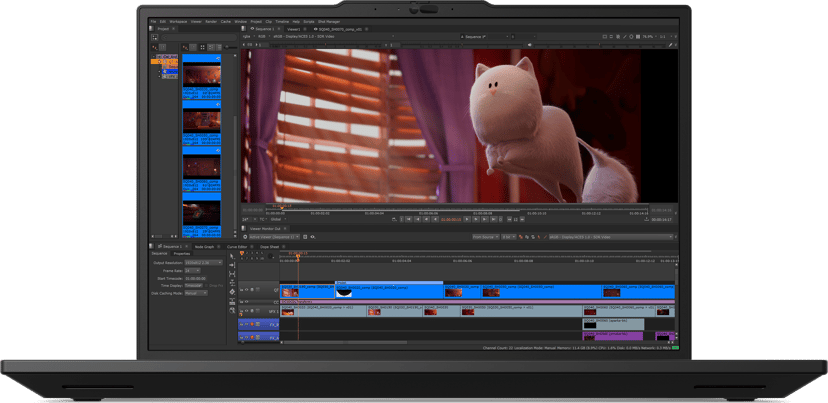Toggle lock icon on QT track
This screenshot has width=828, height=403.
(241, 289)
